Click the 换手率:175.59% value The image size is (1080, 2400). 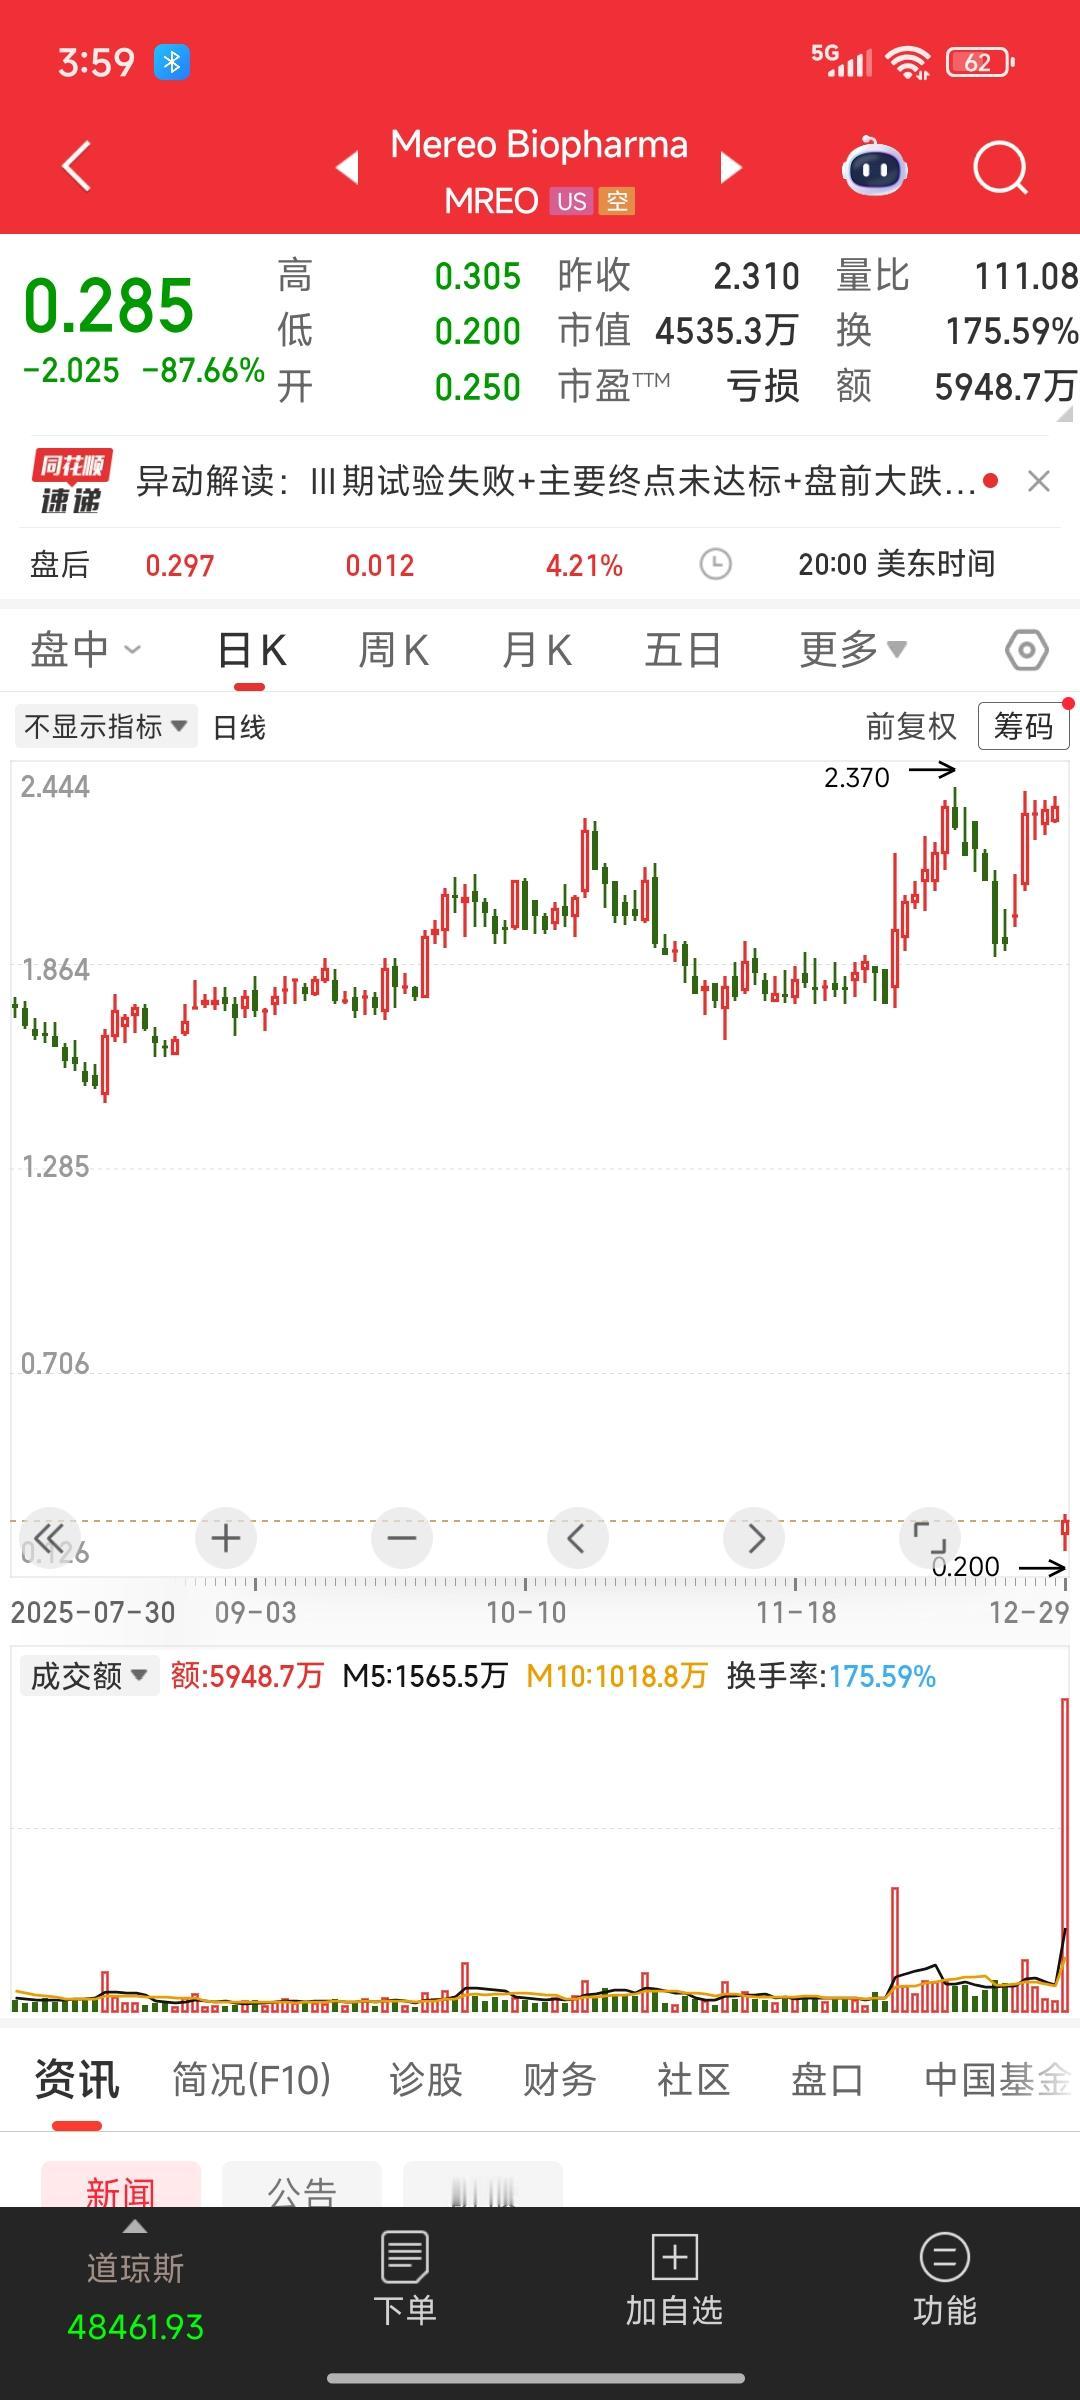point(831,1676)
